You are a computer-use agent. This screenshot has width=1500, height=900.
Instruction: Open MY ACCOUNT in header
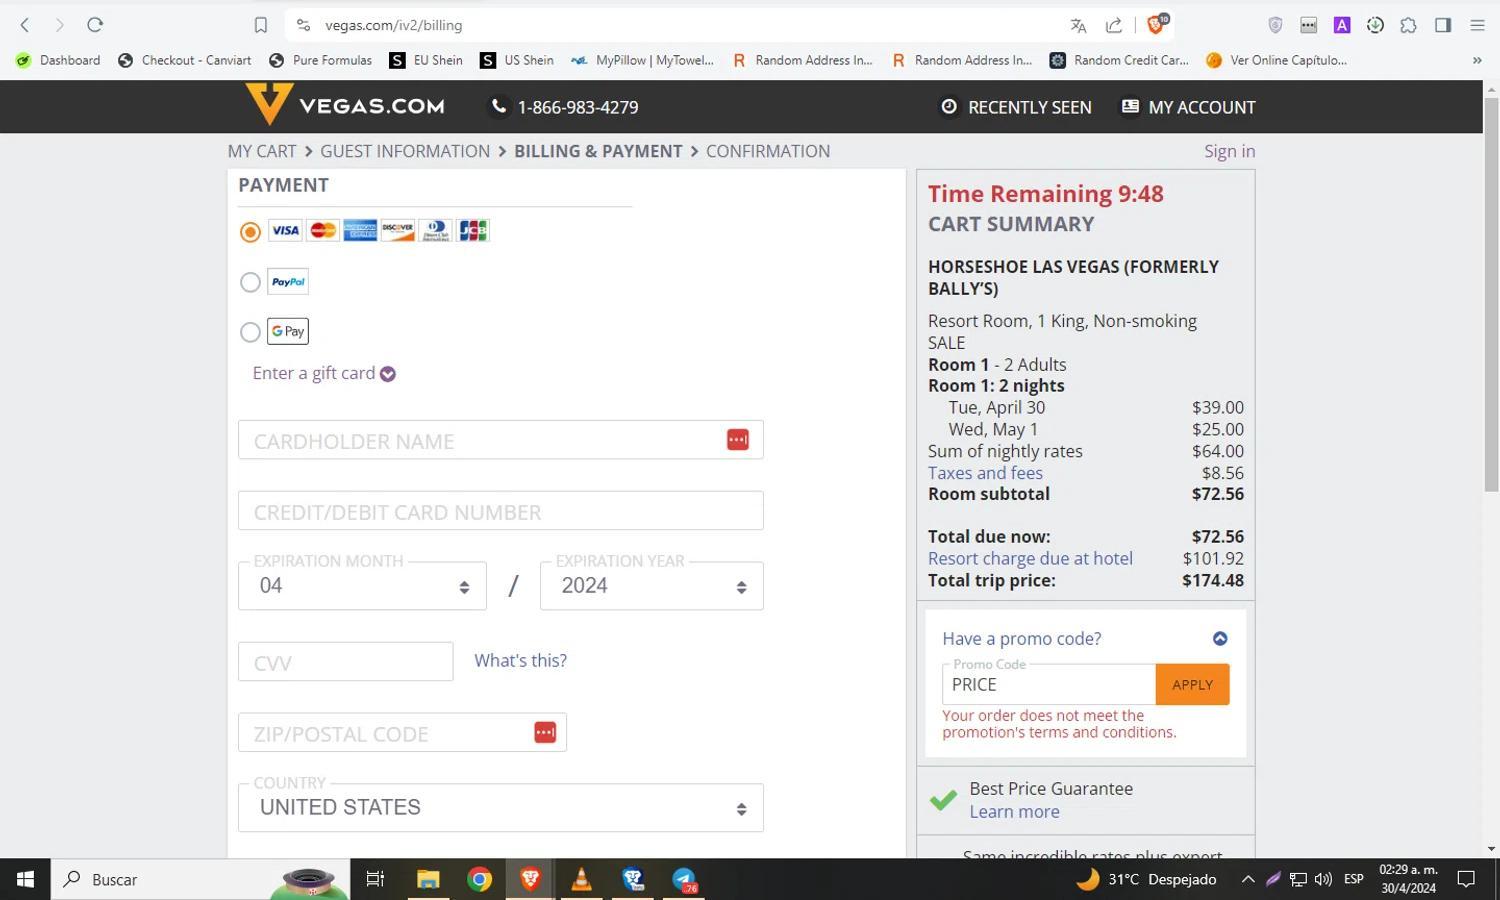click(1188, 107)
